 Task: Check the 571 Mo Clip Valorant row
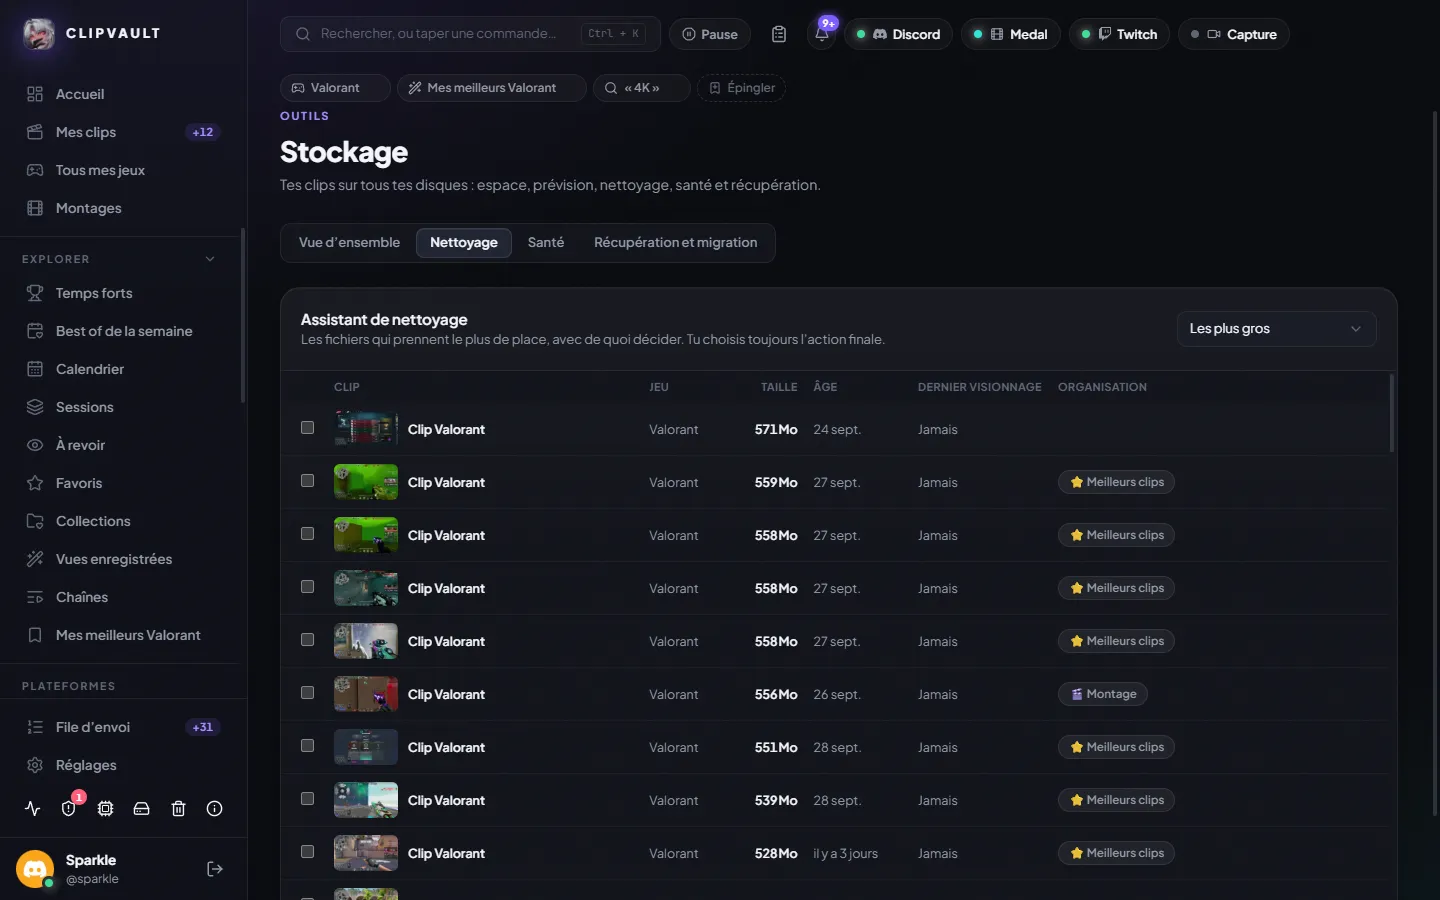308,428
